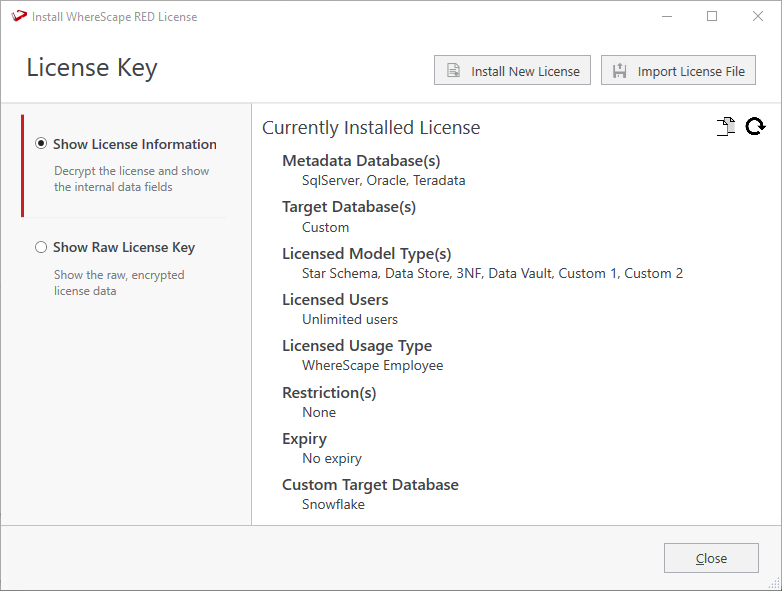The width and height of the screenshot is (782, 591).
Task: Select the Show License Information radio option
Action: tap(41, 144)
